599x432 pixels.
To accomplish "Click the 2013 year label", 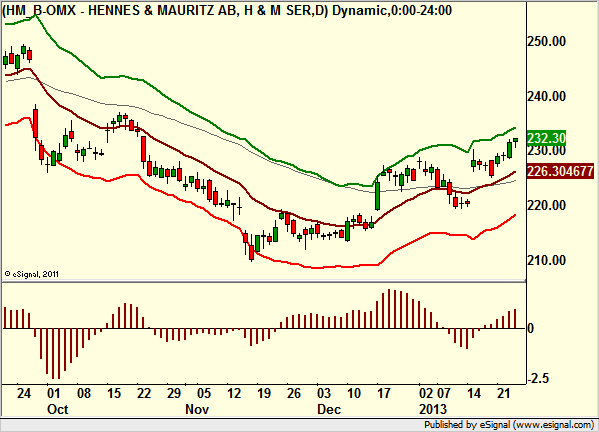I will click(433, 409).
